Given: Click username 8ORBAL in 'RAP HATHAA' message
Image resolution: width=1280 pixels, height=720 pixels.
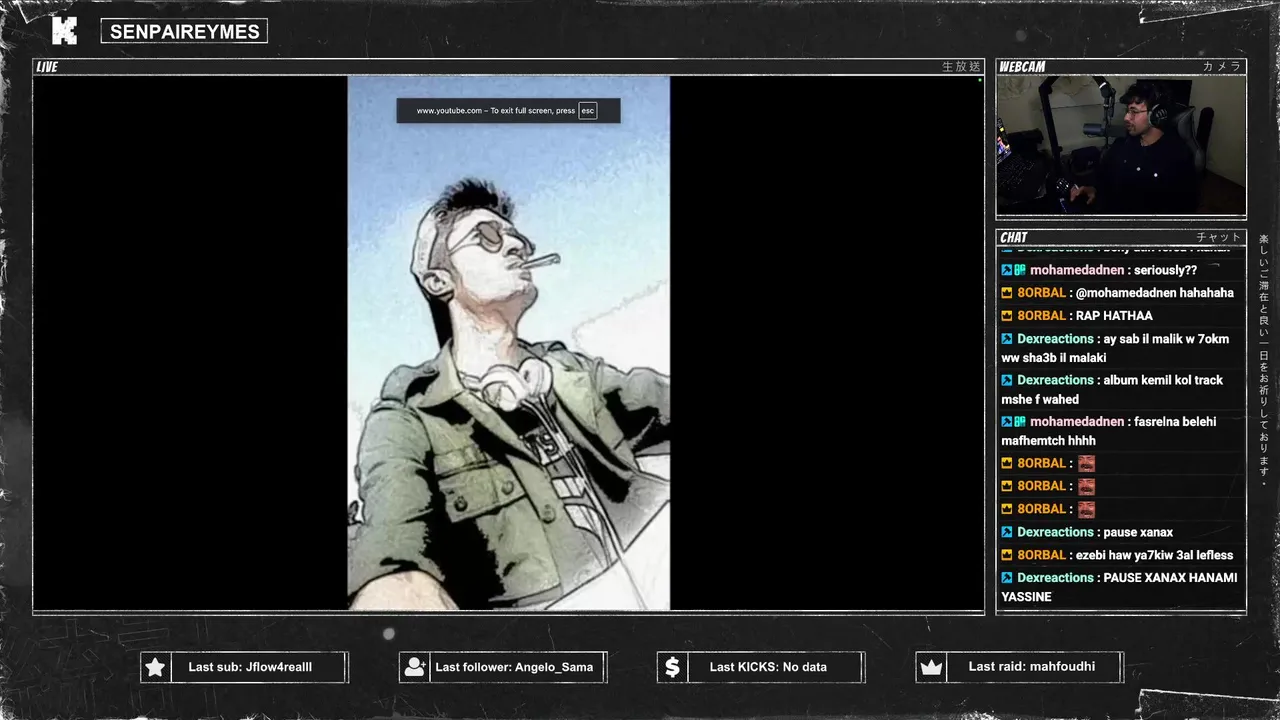Looking at the screenshot, I should coord(1041,316).
